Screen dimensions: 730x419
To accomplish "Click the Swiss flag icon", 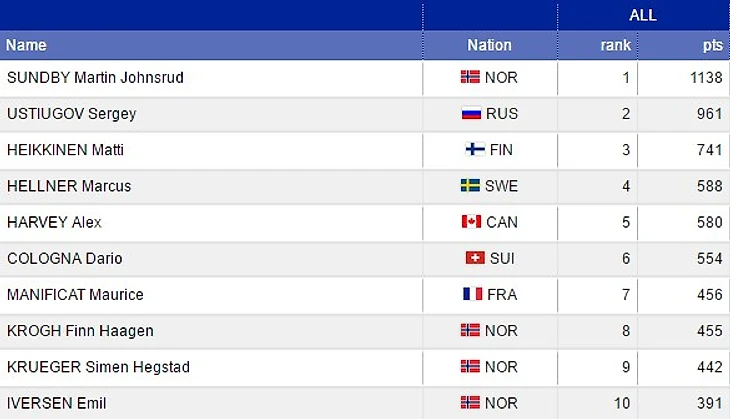I will [475, 258].
